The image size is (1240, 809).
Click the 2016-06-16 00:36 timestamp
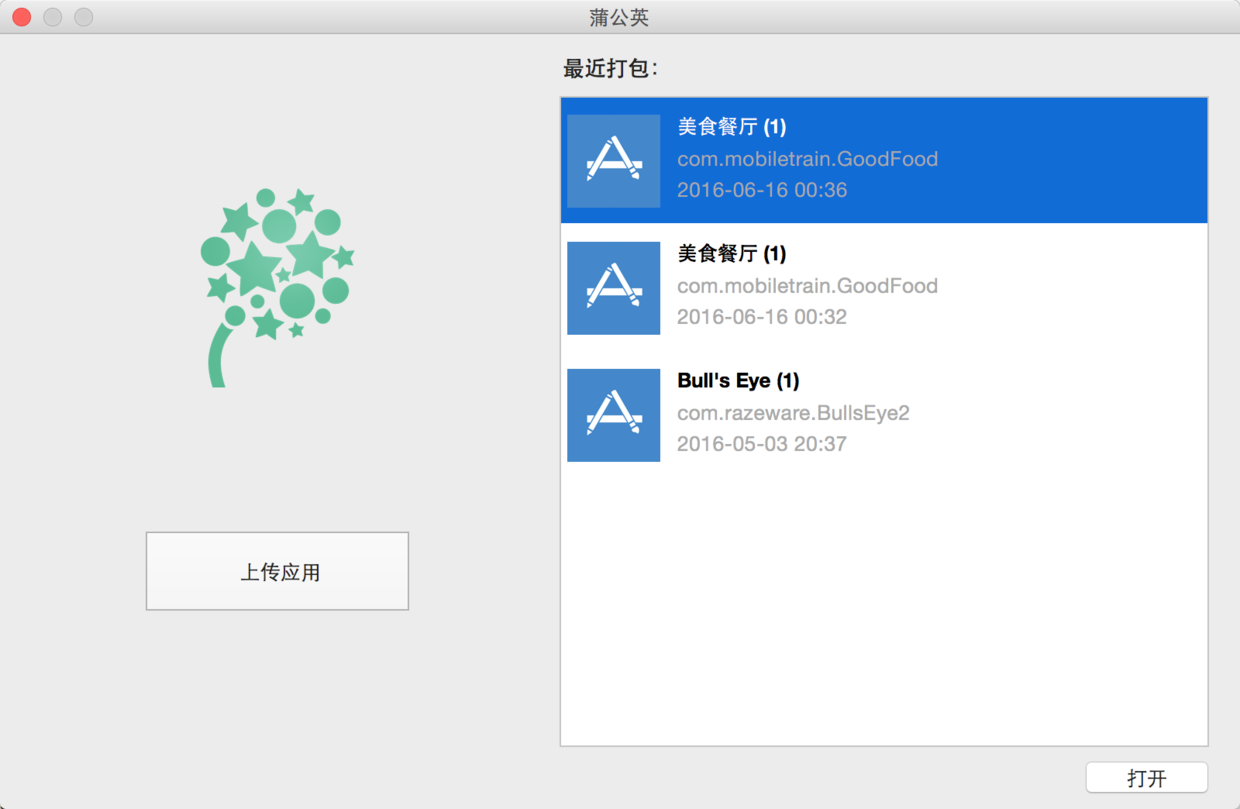click(762, 190)
